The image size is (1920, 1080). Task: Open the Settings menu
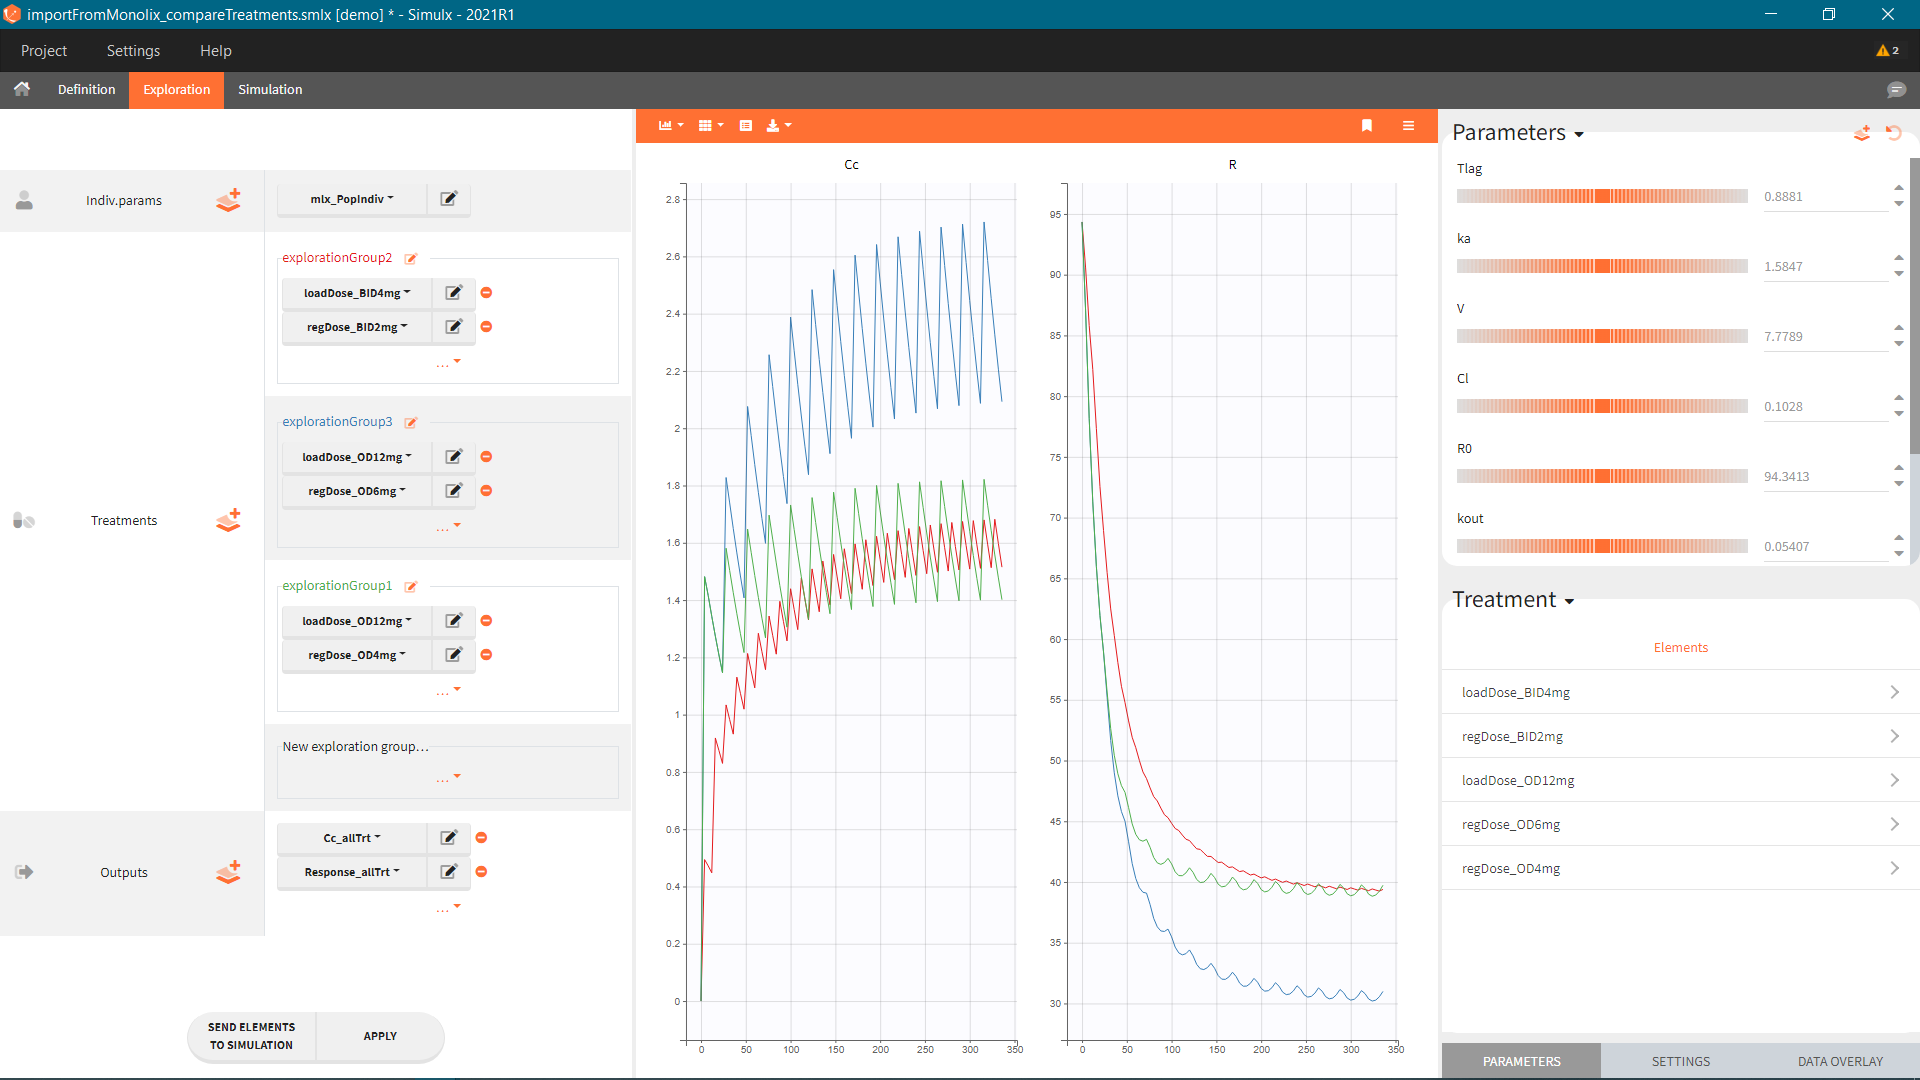click(x=133, y=51)
